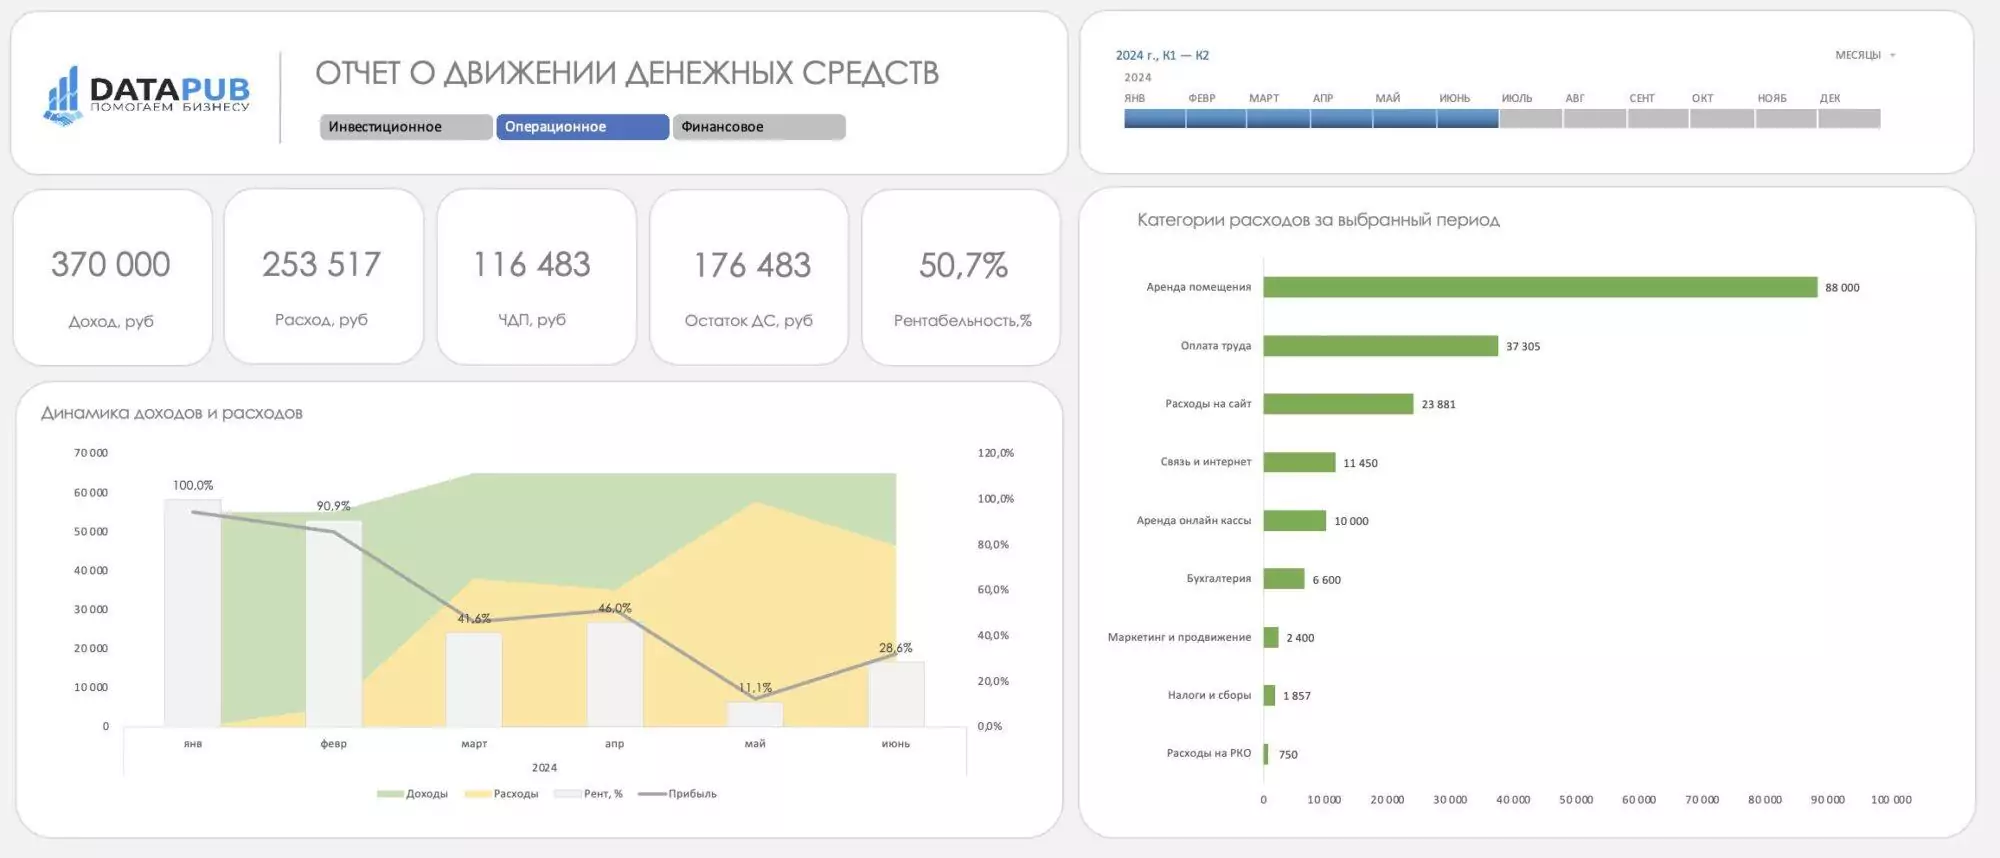The image size is (2000, 858).
Task: Select the Инвестиционное slicer button
Action: [x=406, y=127]
